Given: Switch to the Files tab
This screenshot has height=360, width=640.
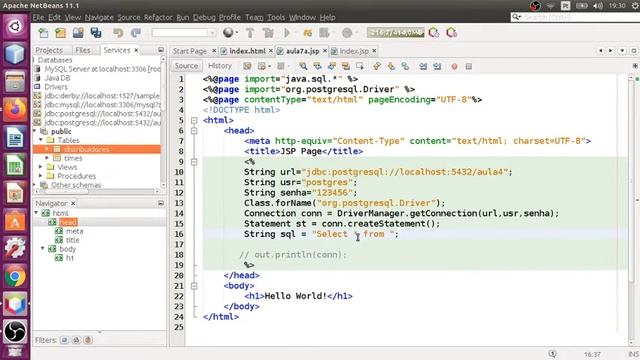Looking at the screenshot, I should [x=83, y=50].
